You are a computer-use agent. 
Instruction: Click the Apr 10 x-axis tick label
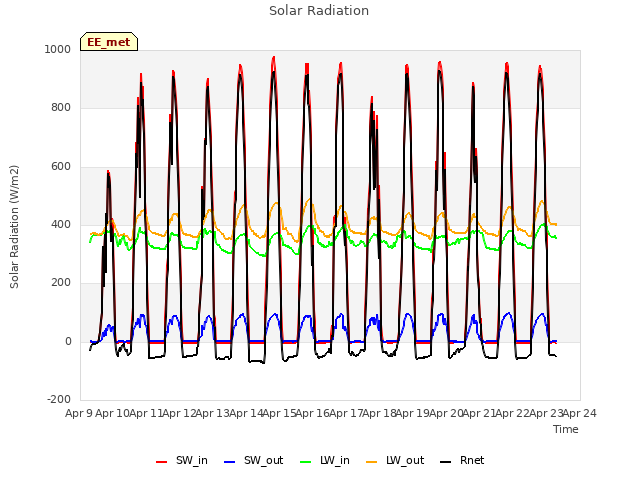pyautogui.click(x=112, y=413)
